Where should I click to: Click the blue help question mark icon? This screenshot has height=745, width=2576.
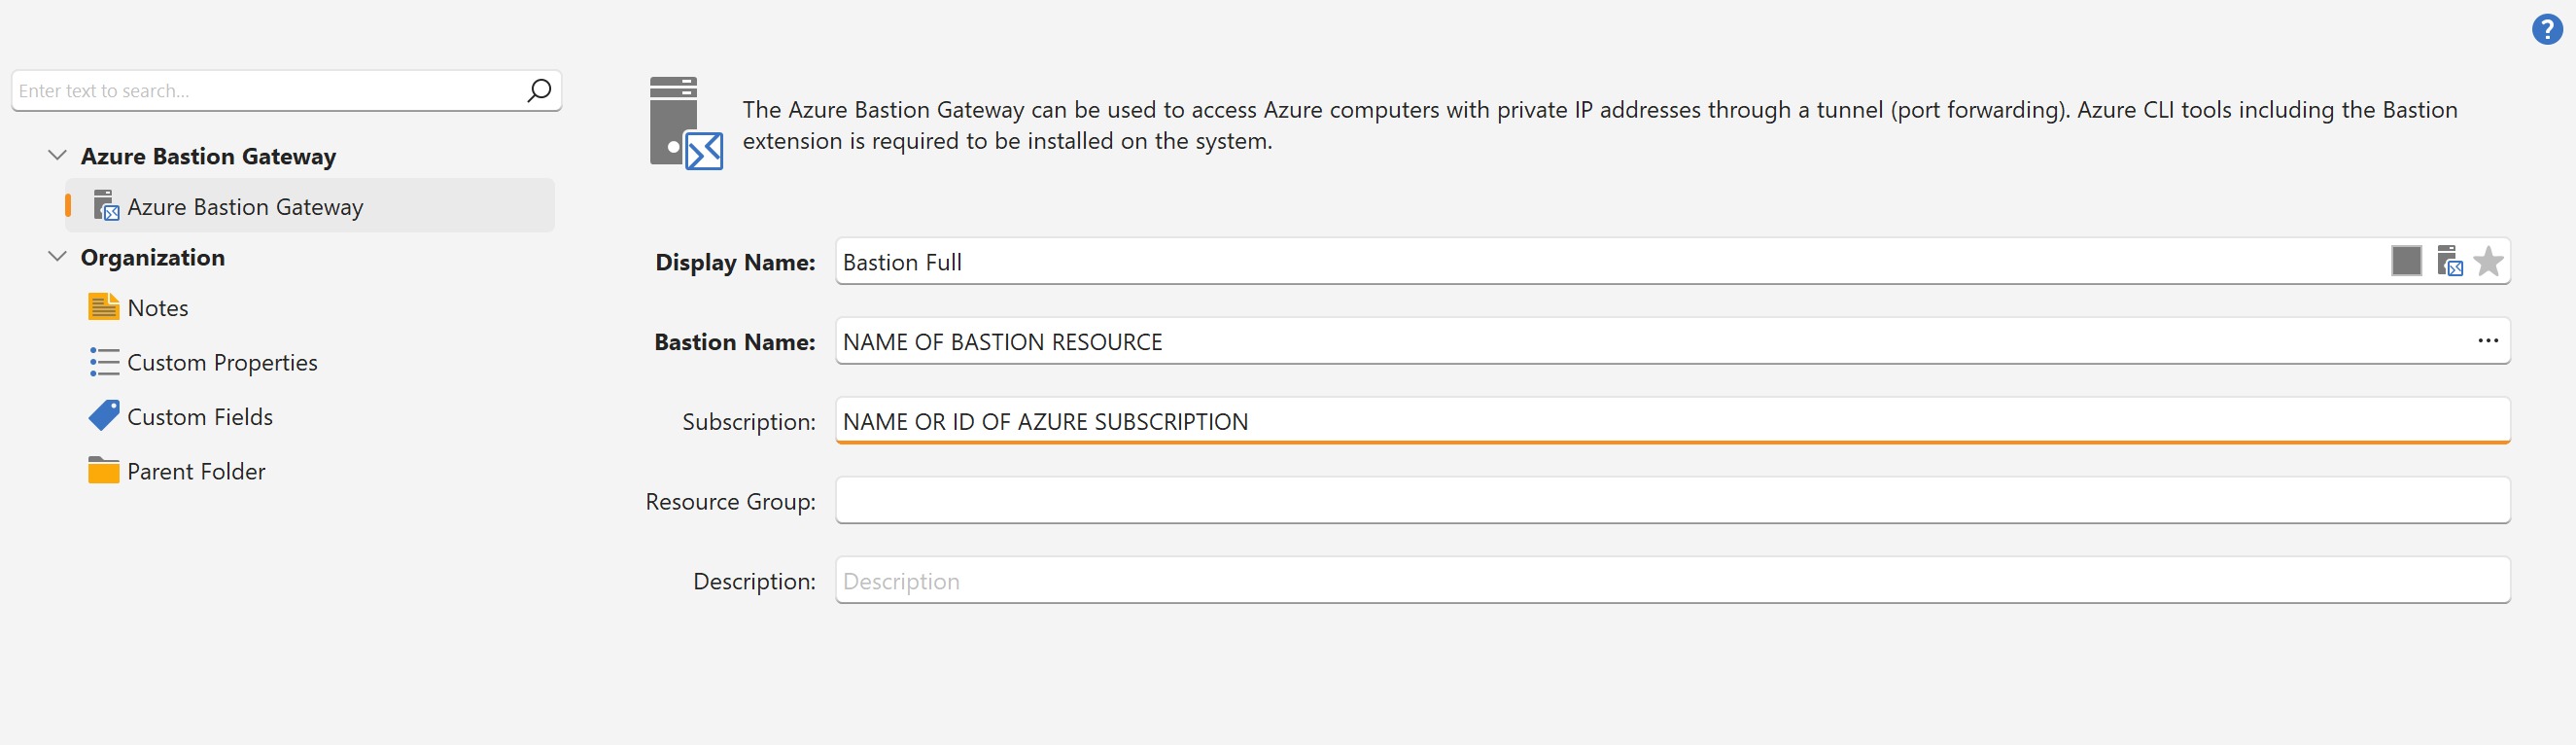tap(2546, 30)
